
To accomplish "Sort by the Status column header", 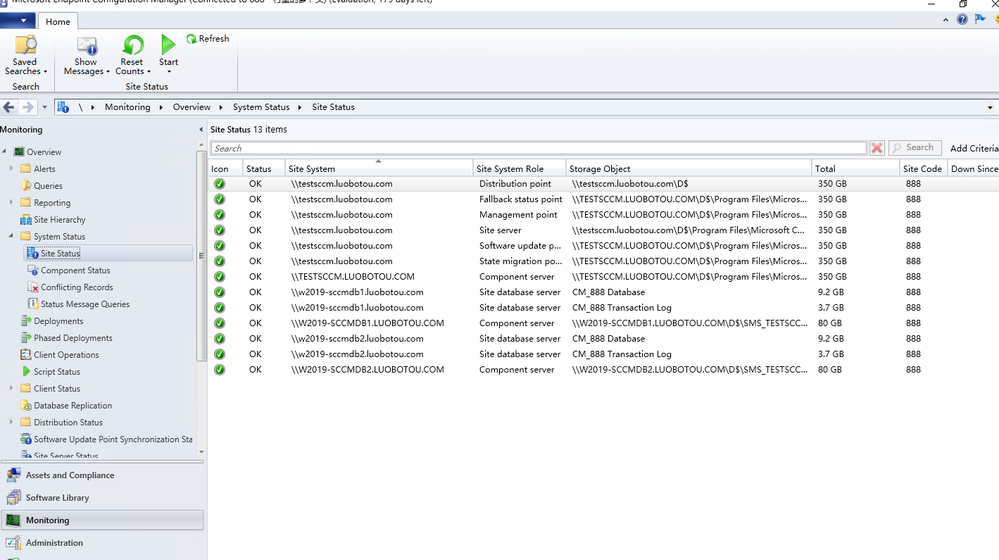I will pos(264,169).
